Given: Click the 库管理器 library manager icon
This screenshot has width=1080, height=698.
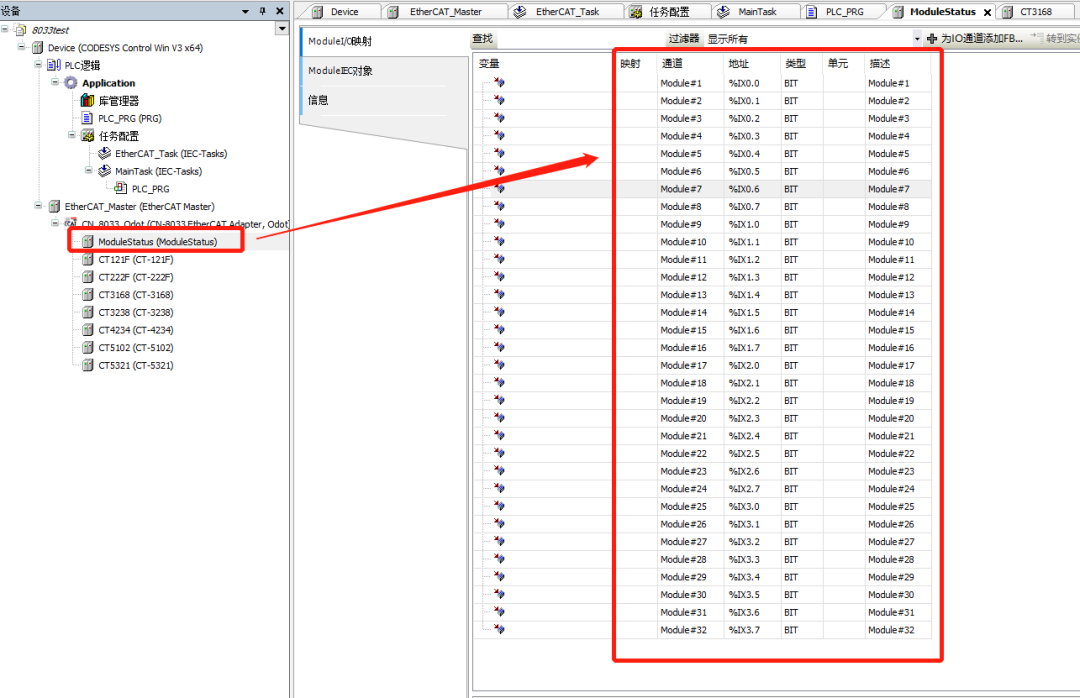Looking at the screenshot, I should [87, 101].
